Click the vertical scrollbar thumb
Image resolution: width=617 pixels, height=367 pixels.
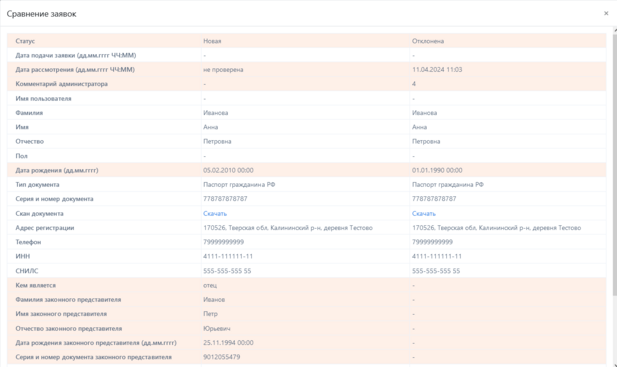615,164
